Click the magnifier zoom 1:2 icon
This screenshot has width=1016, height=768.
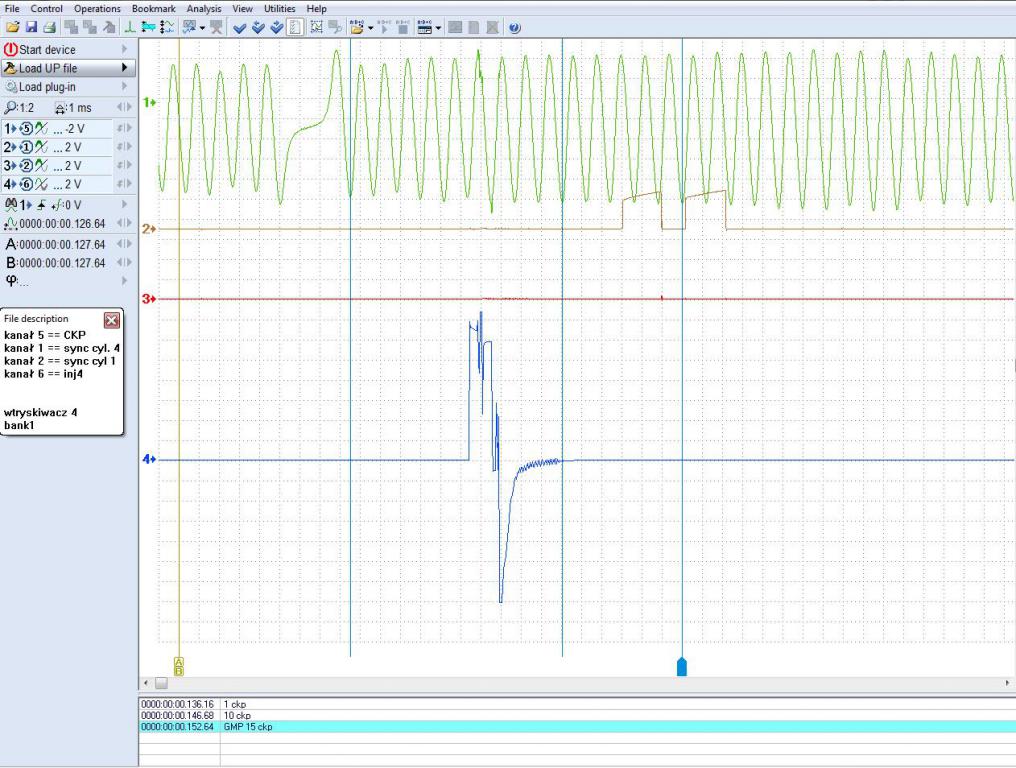coord(11,107)
